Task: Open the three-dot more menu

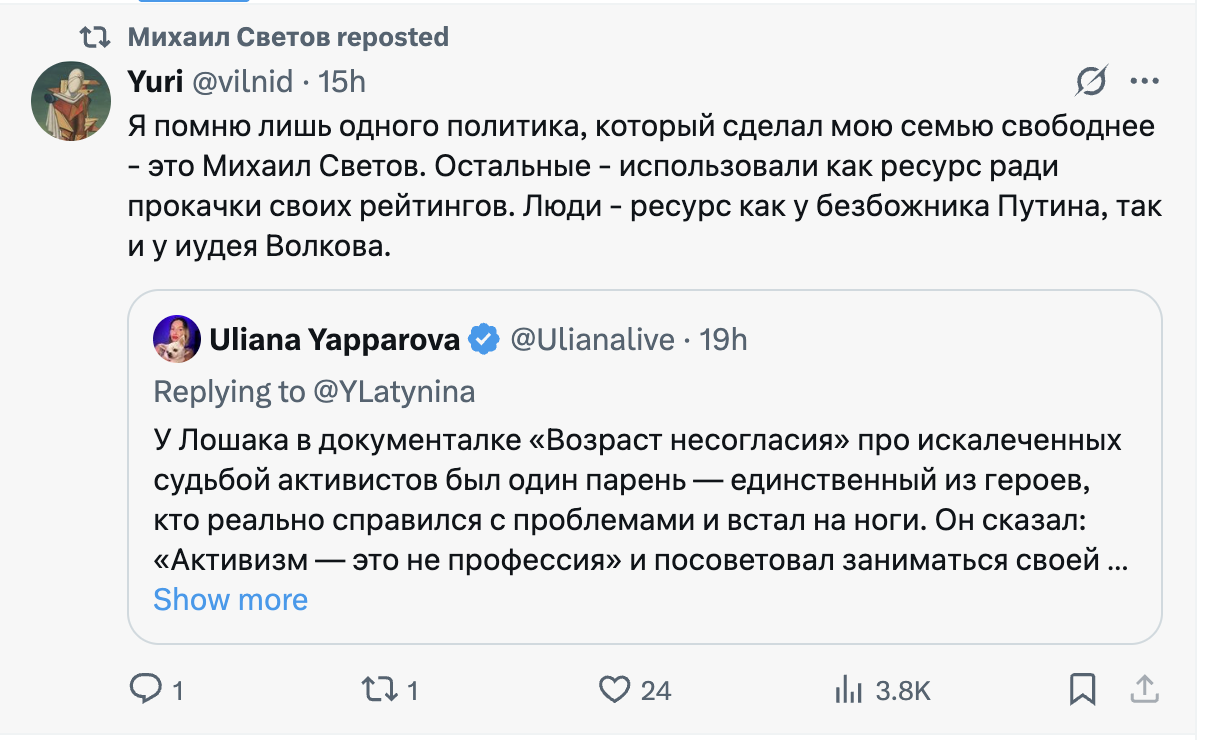Action: [1144, 80]
